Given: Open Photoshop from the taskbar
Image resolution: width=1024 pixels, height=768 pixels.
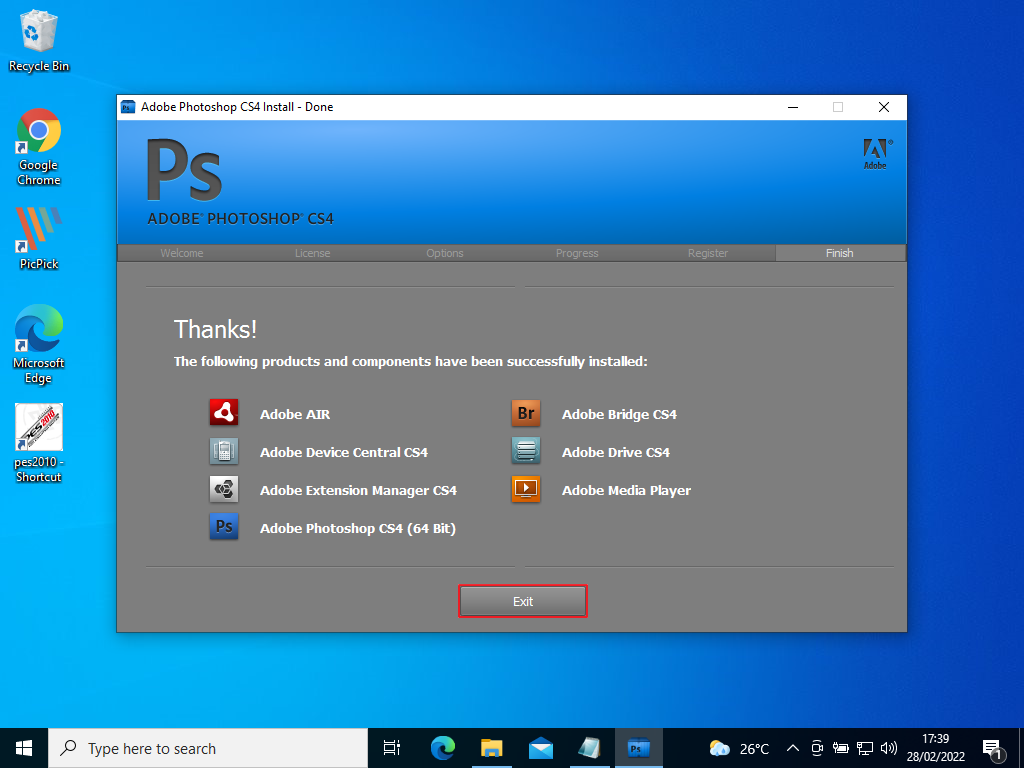Looking at the screenshot, I should (x=638, y=747).
